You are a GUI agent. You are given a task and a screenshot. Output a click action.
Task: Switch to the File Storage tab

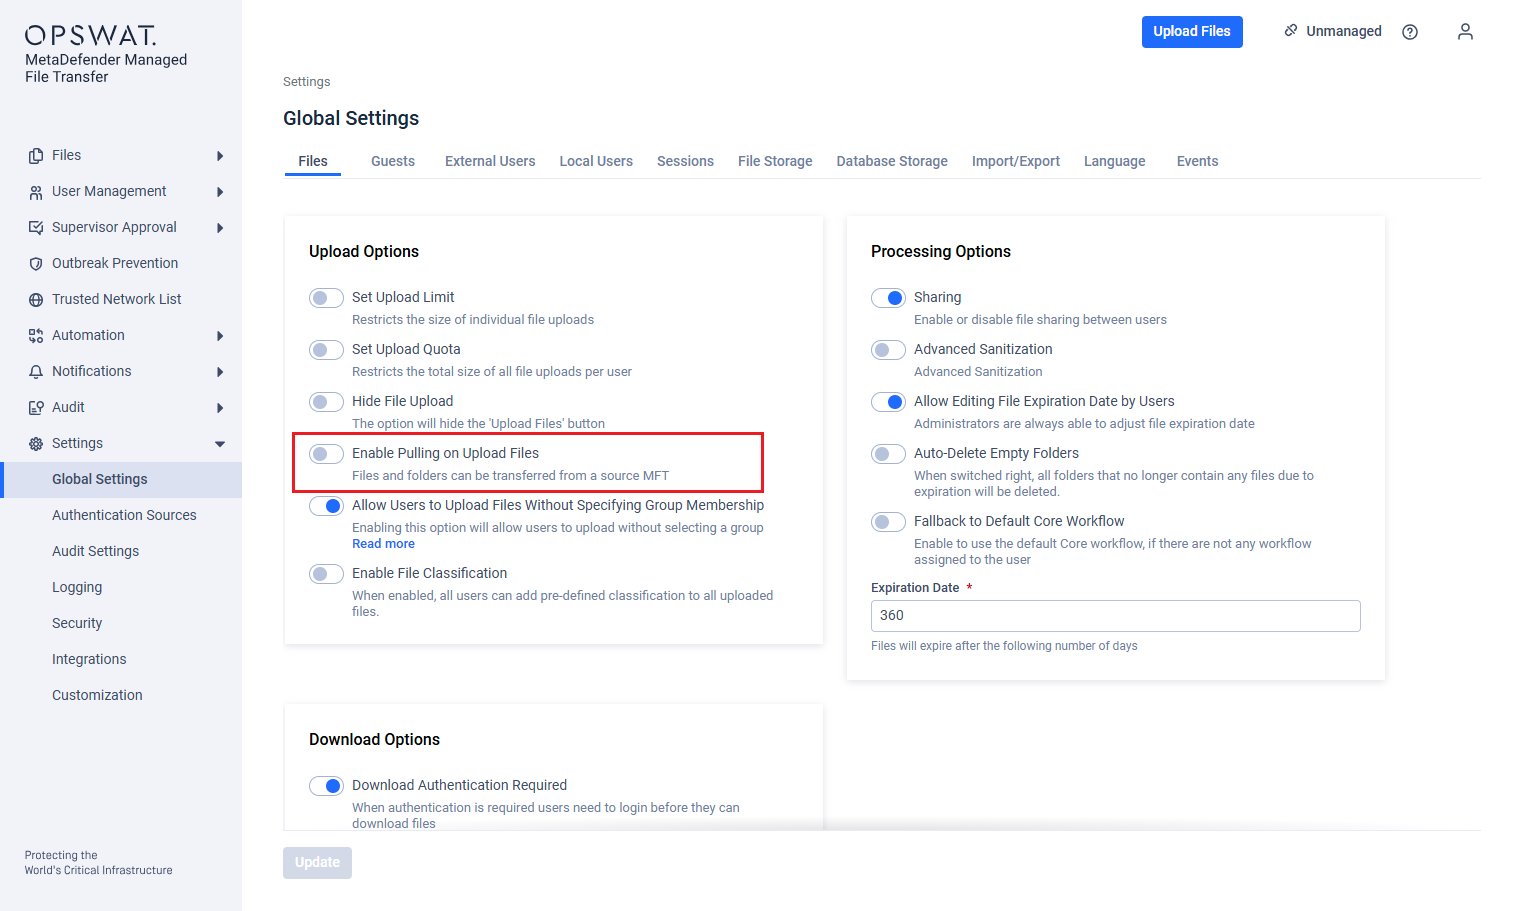(774, 161)
